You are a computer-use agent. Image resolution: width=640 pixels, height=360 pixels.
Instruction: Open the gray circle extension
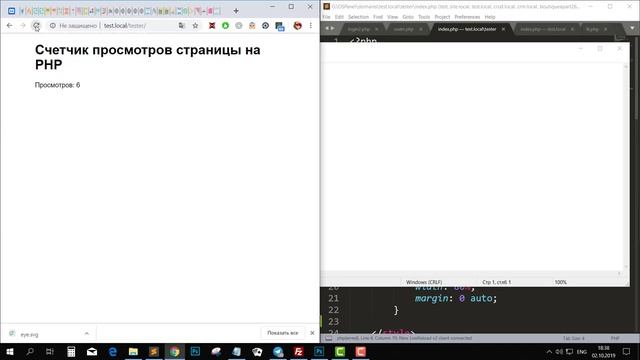[x=239, y=26]
